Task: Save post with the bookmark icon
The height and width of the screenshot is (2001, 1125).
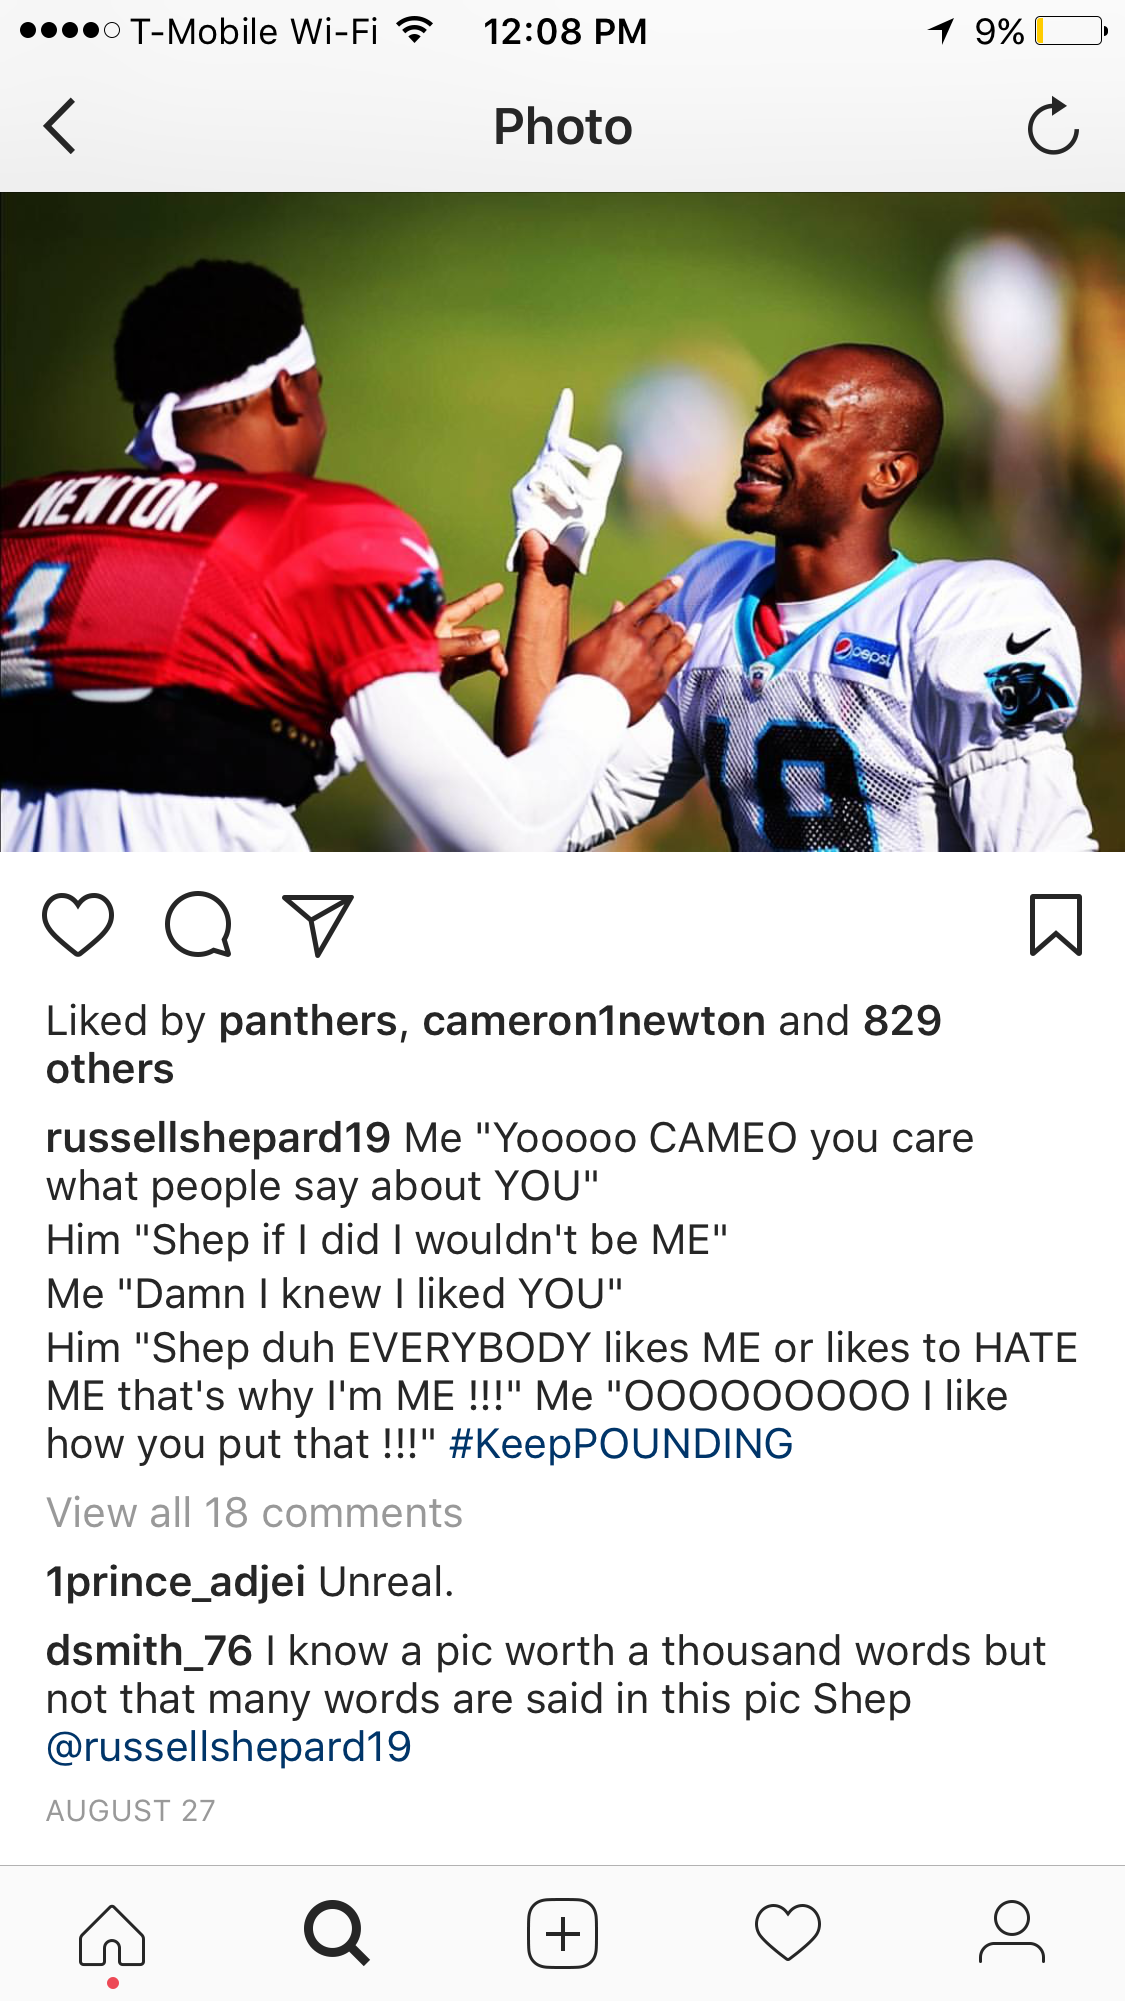Action: [x=1056, y=924]
